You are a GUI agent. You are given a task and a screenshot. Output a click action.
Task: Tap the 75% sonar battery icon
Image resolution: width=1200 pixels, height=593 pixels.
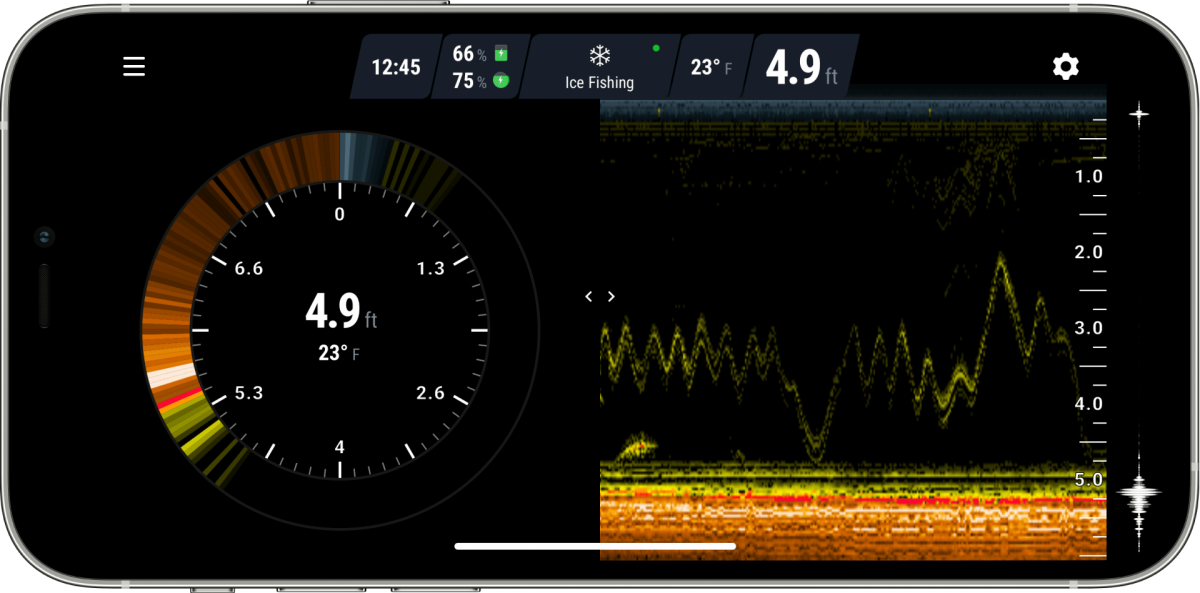click(501, 81)
